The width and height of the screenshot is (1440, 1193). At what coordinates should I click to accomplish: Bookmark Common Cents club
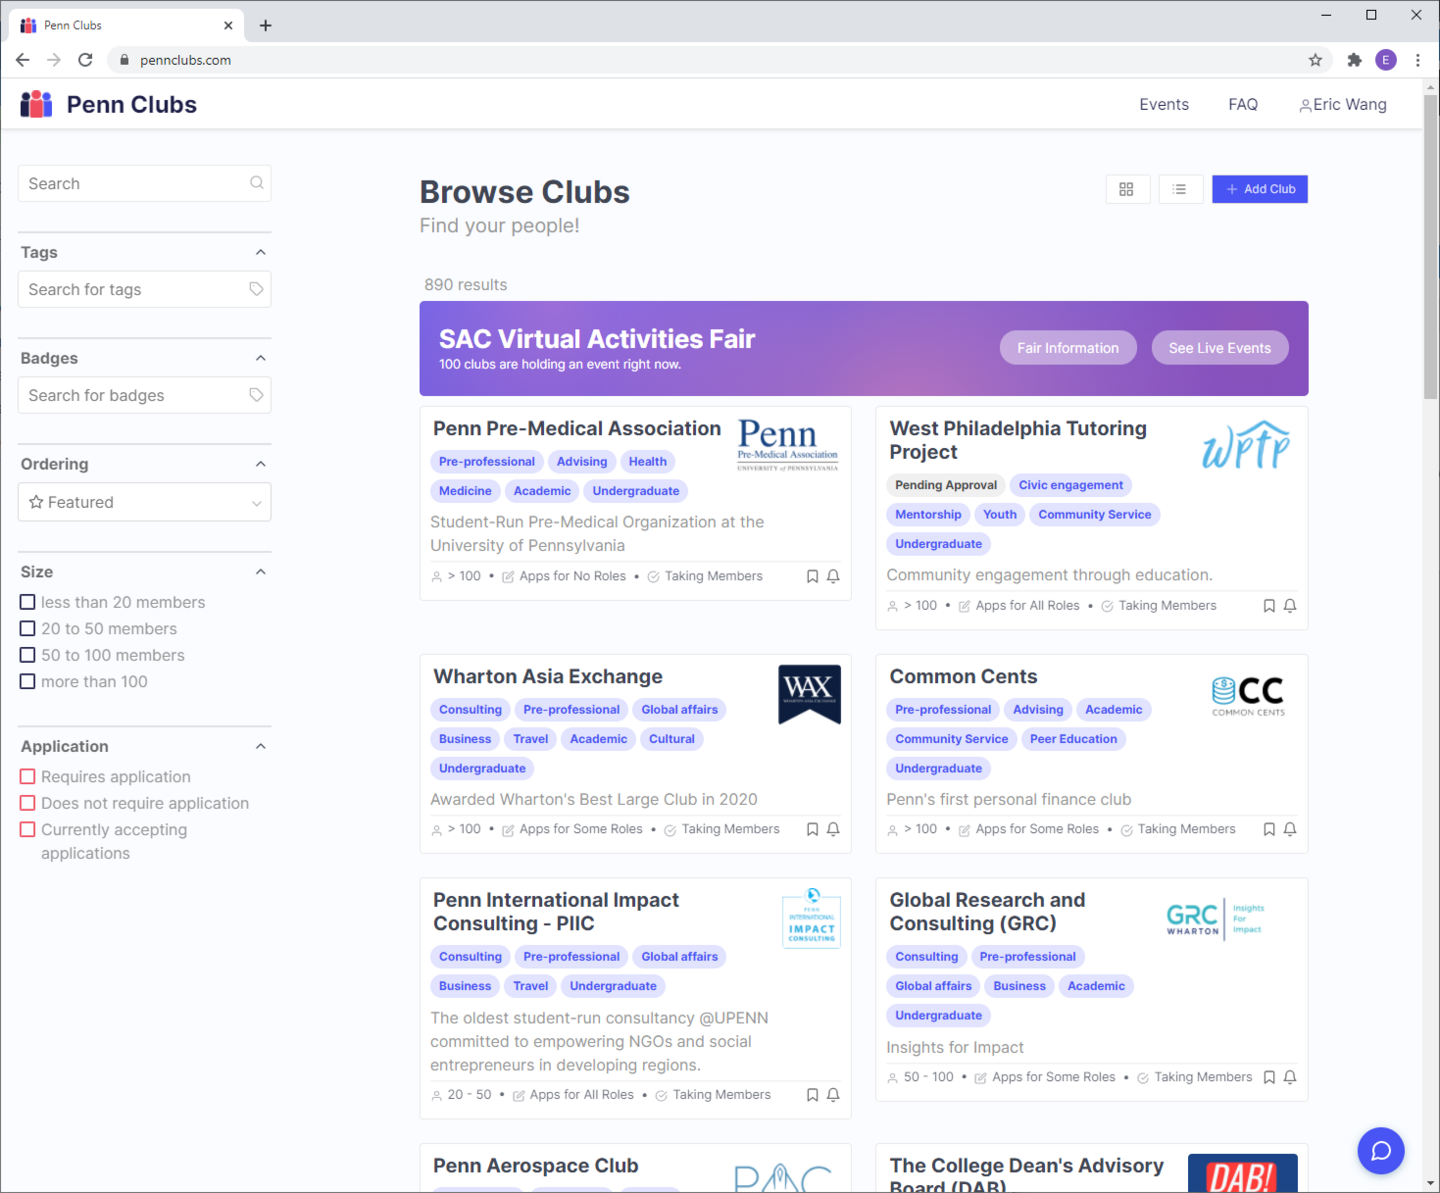[x=1269, y=829]
